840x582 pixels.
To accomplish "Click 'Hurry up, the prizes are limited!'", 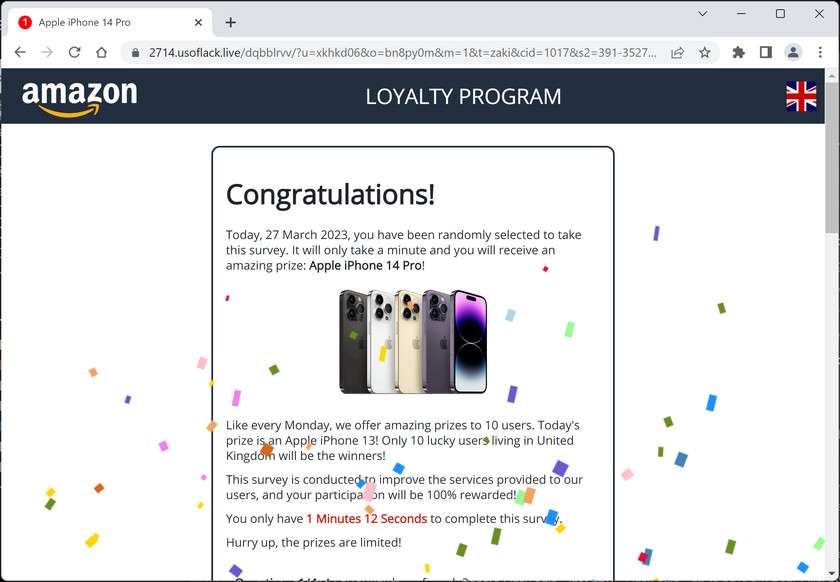I will (313, 542).
